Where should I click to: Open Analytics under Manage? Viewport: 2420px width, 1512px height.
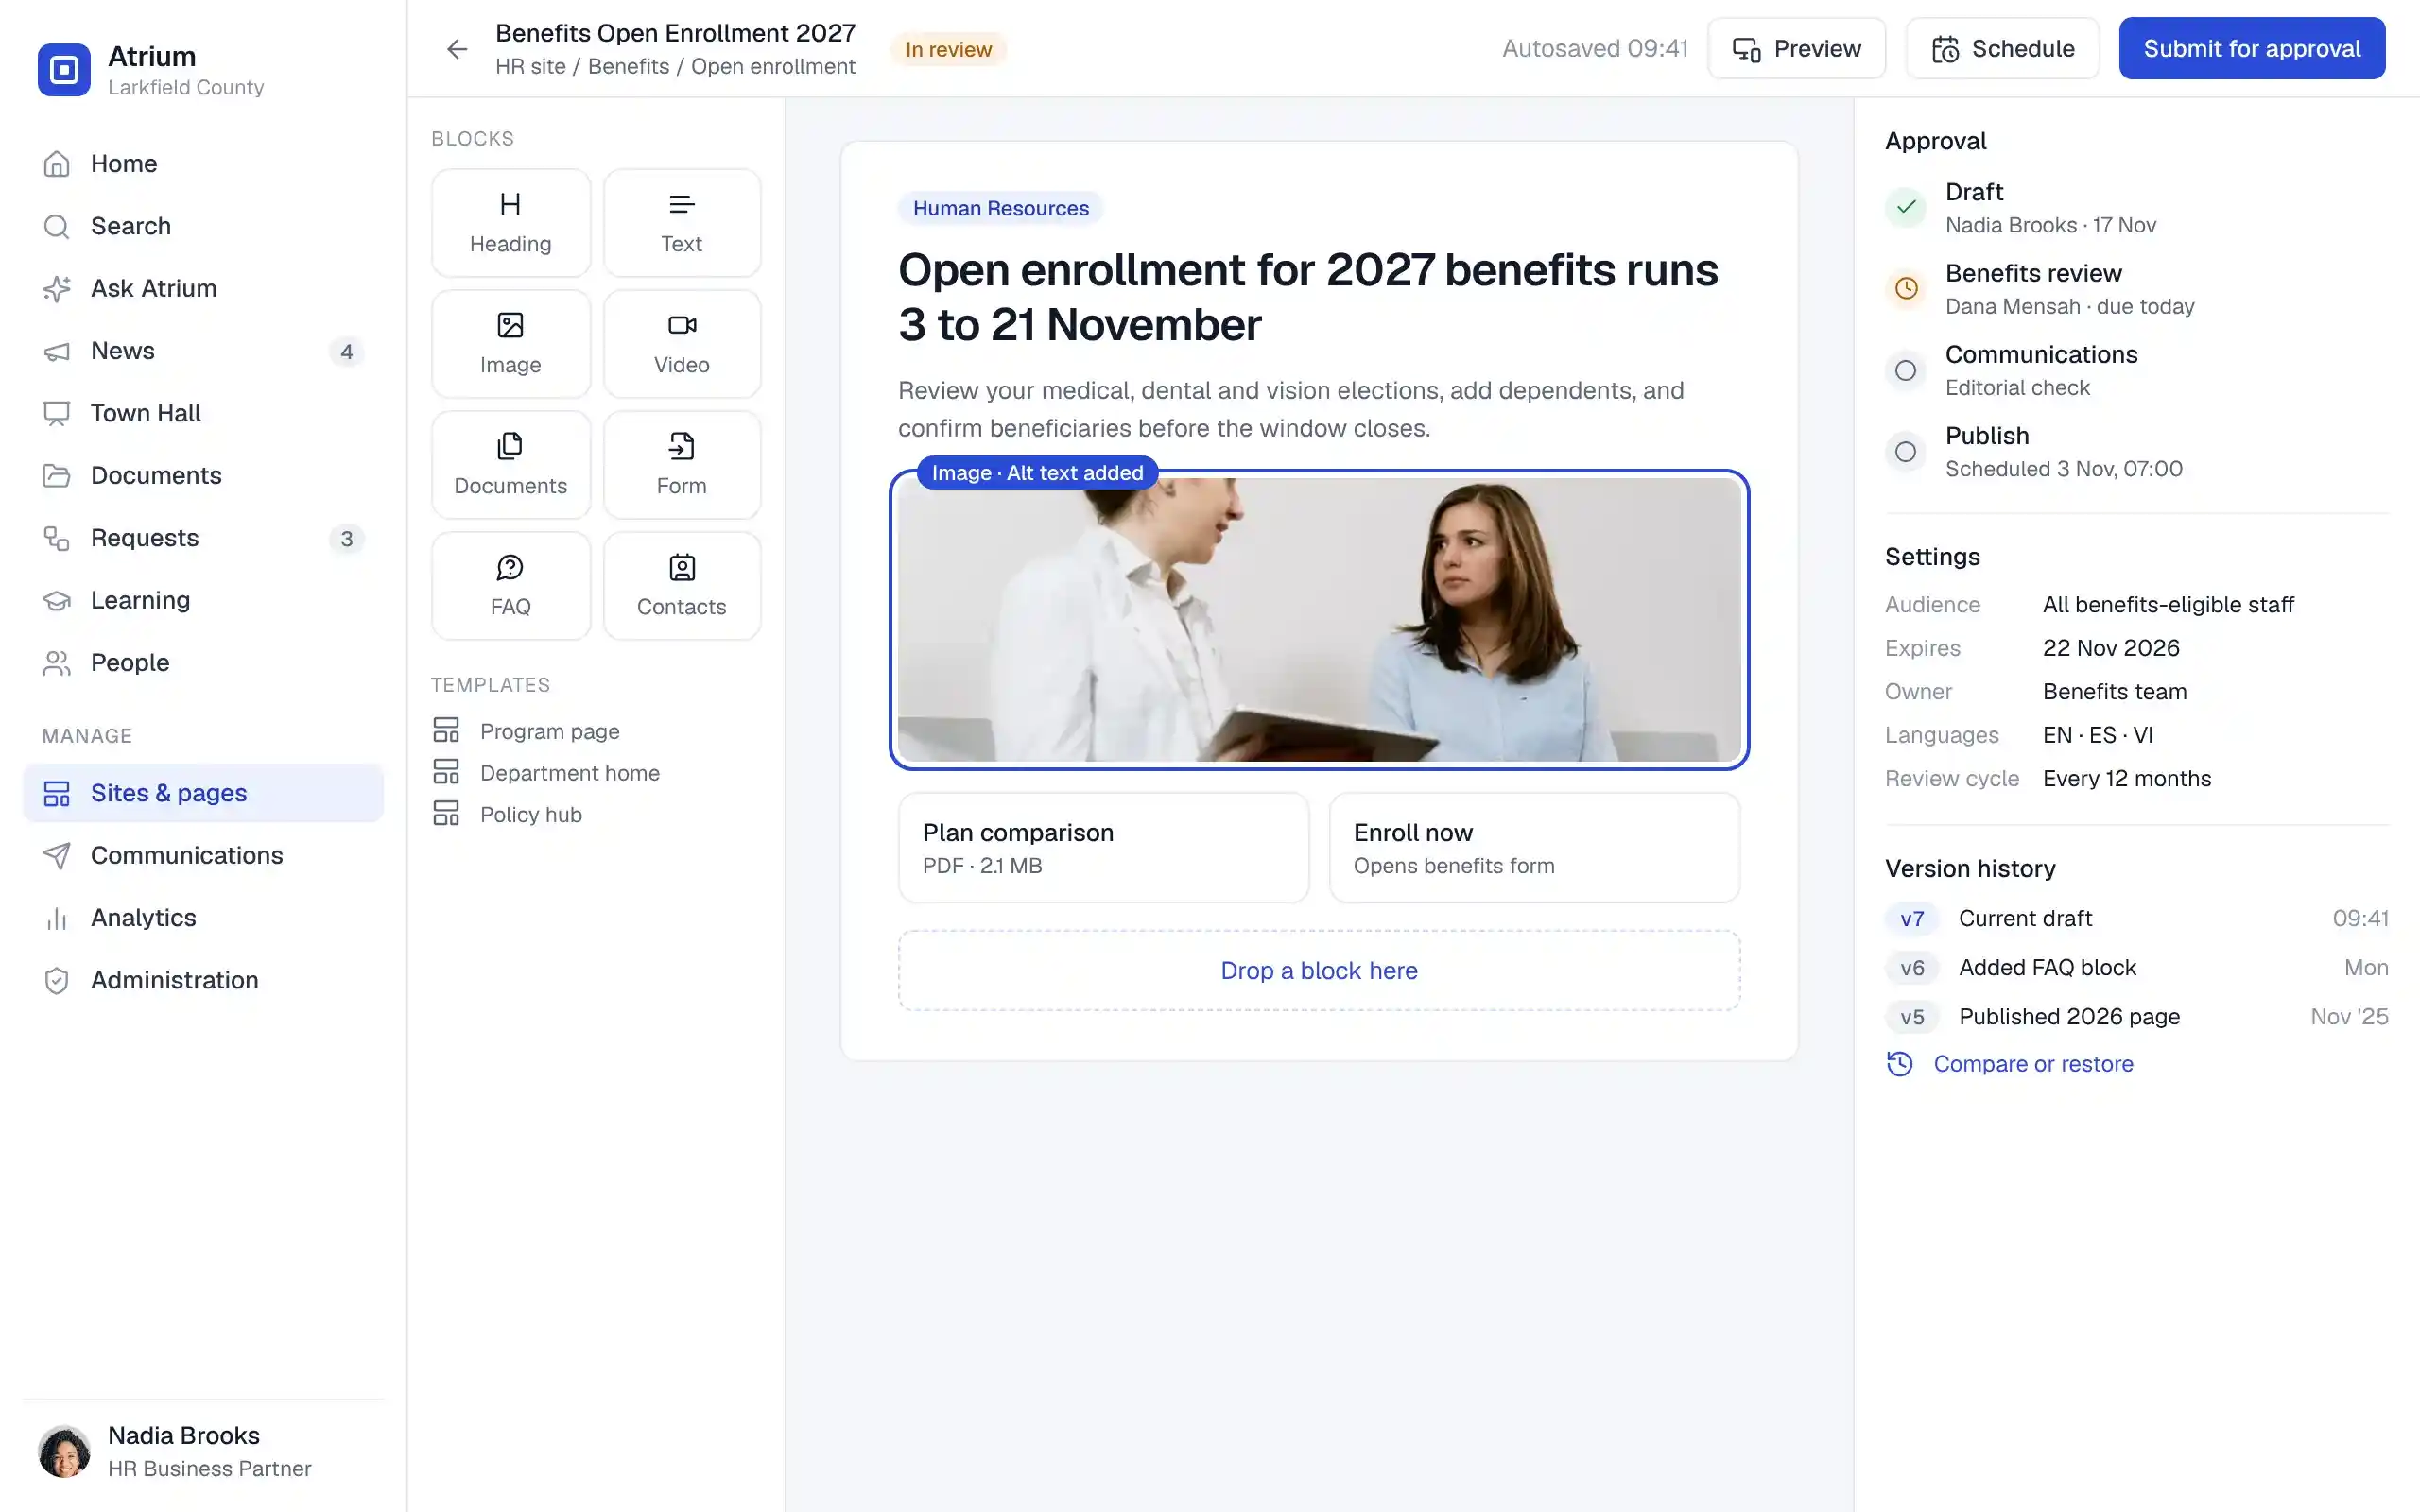[x=203, y=918]
